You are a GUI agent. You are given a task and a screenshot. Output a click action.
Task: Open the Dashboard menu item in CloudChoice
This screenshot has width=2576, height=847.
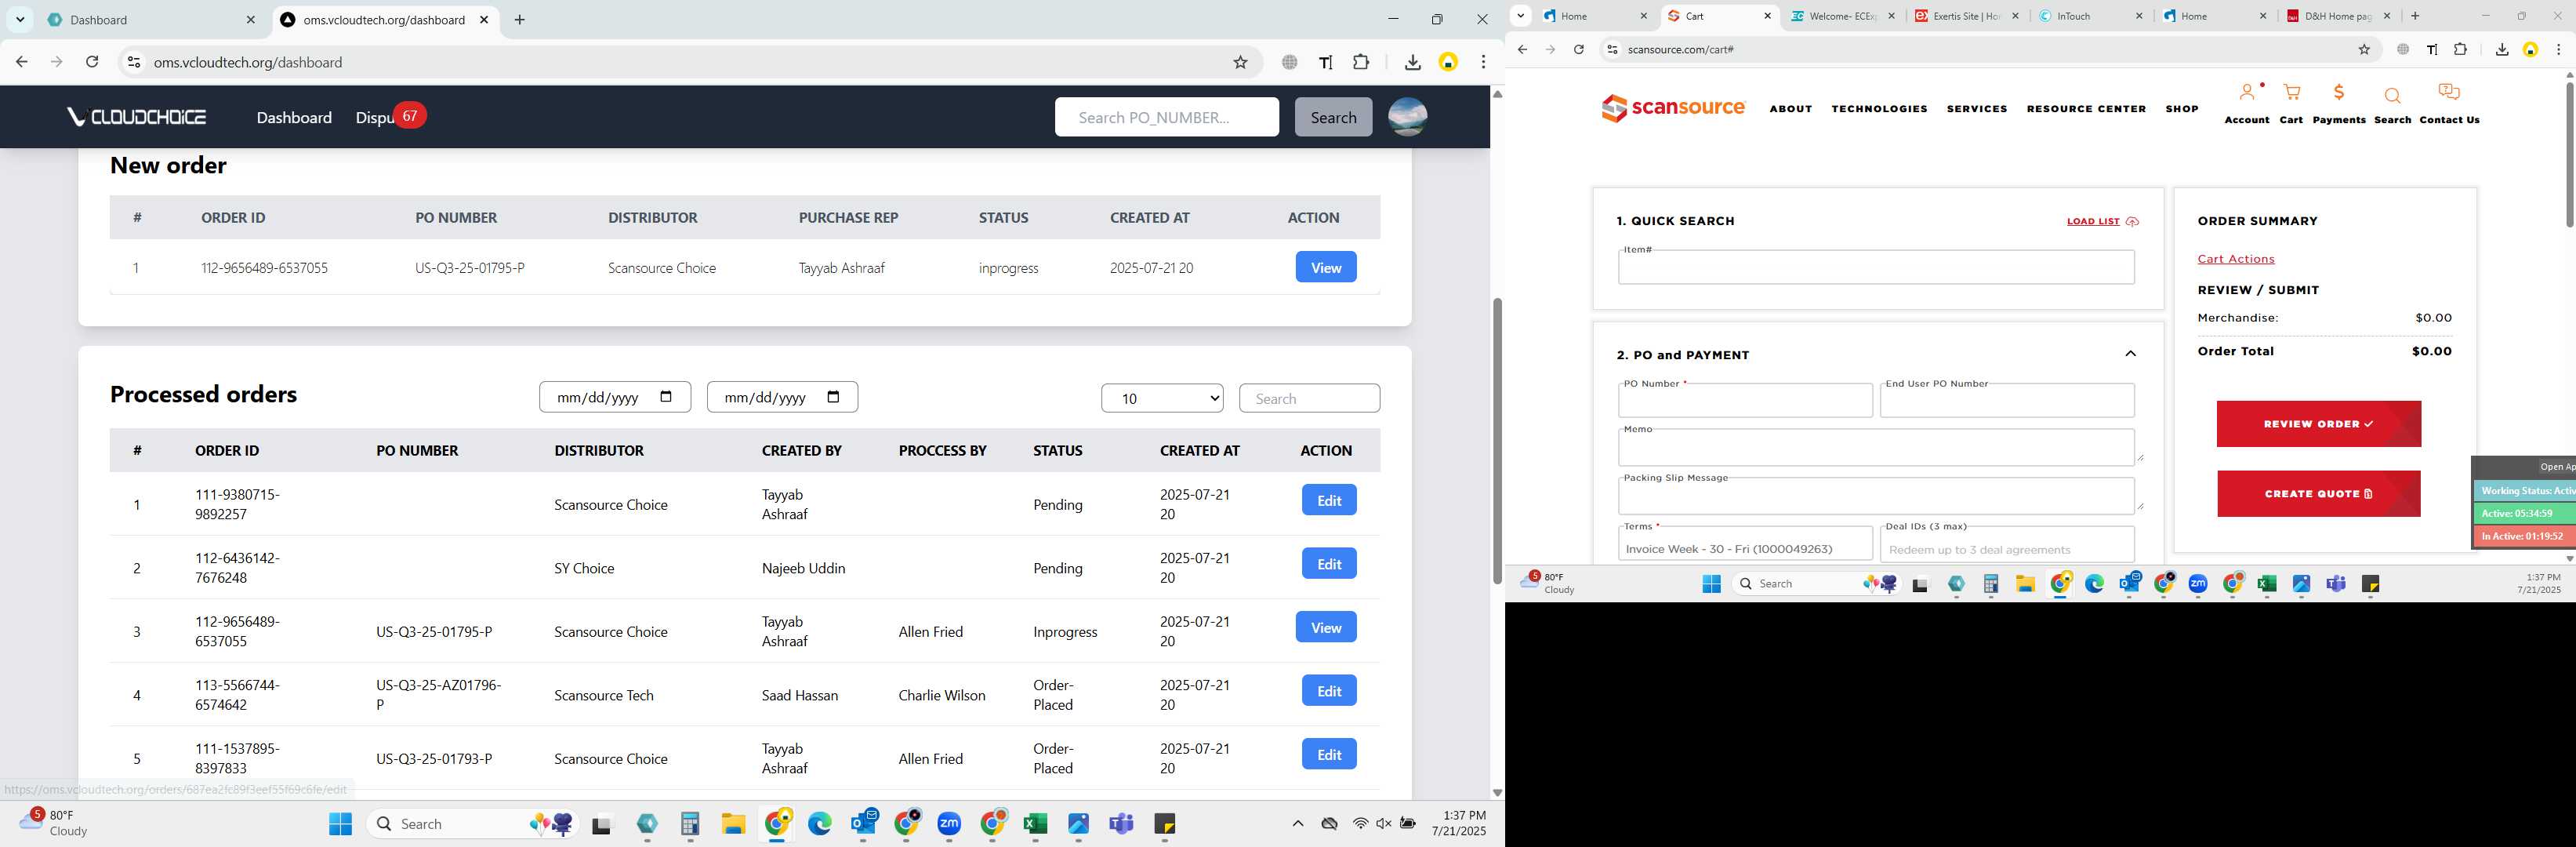tap(294, 117)
